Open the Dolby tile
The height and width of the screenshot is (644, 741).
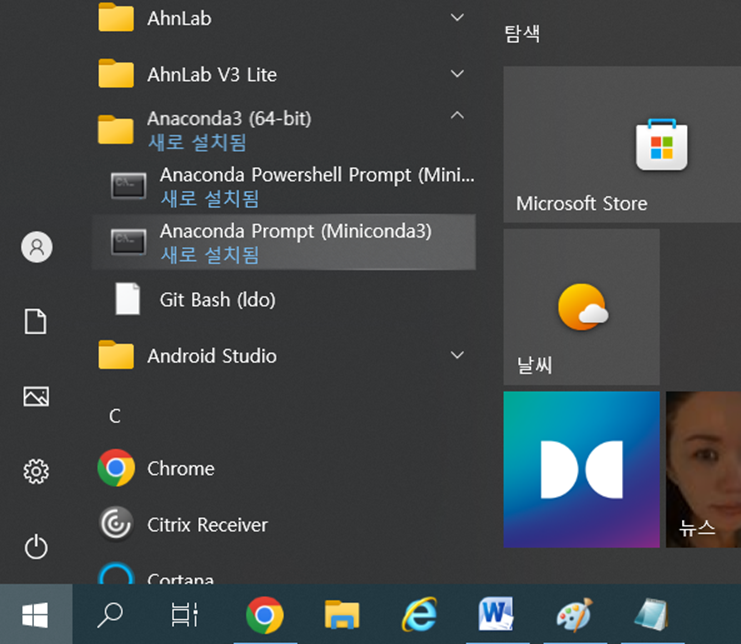coord(581,469)
